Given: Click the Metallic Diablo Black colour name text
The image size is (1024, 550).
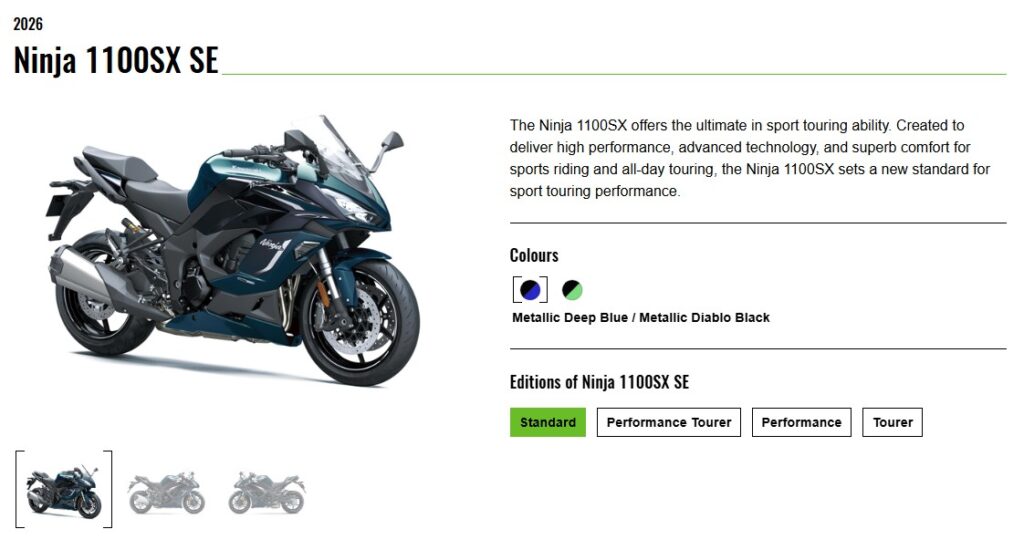Looking at the screenshot, I should [705, 318].
